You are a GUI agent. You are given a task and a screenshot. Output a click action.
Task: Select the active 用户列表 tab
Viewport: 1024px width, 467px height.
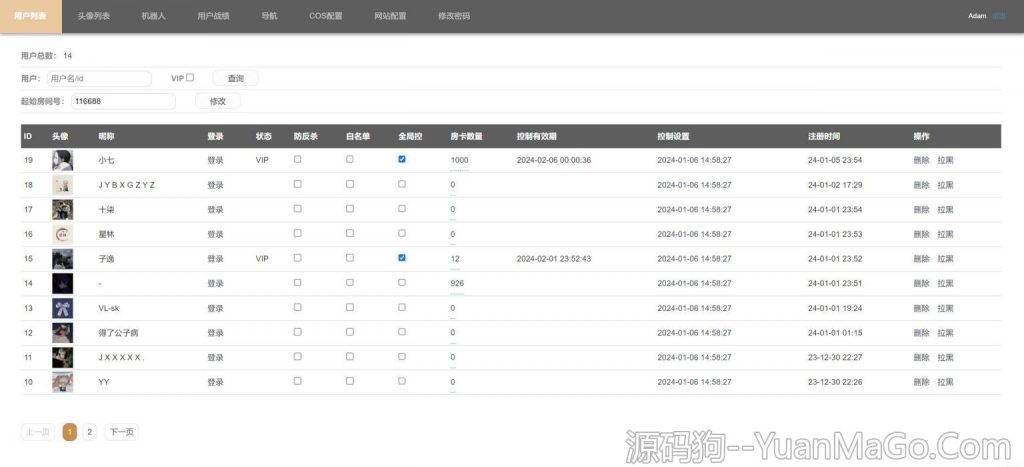click(31, 16)
